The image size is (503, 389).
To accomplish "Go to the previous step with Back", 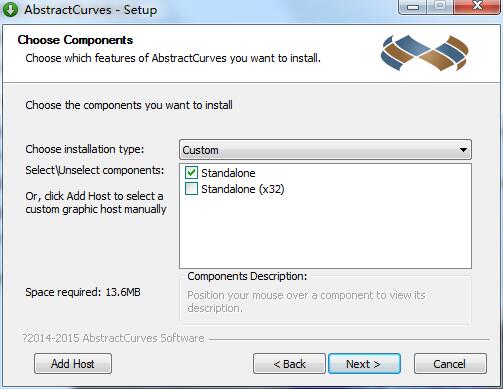I will coord(289,364).
